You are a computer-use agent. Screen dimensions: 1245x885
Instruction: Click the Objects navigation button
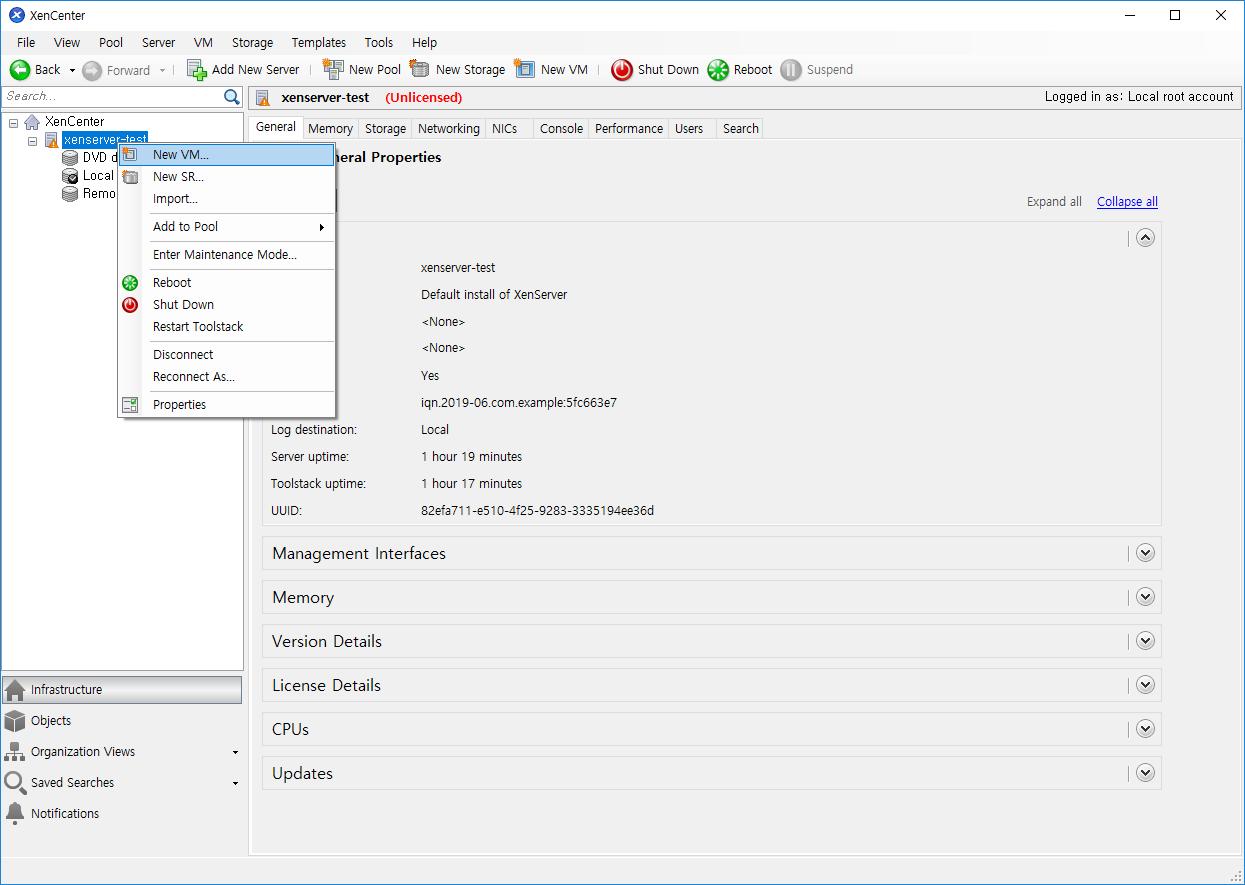pyautogui.click(x=122, y=721)
